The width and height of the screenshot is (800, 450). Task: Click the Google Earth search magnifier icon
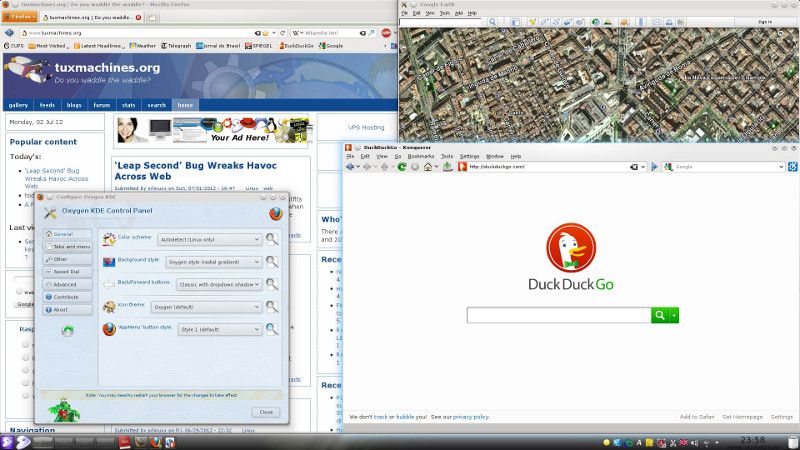pos(492,22)
